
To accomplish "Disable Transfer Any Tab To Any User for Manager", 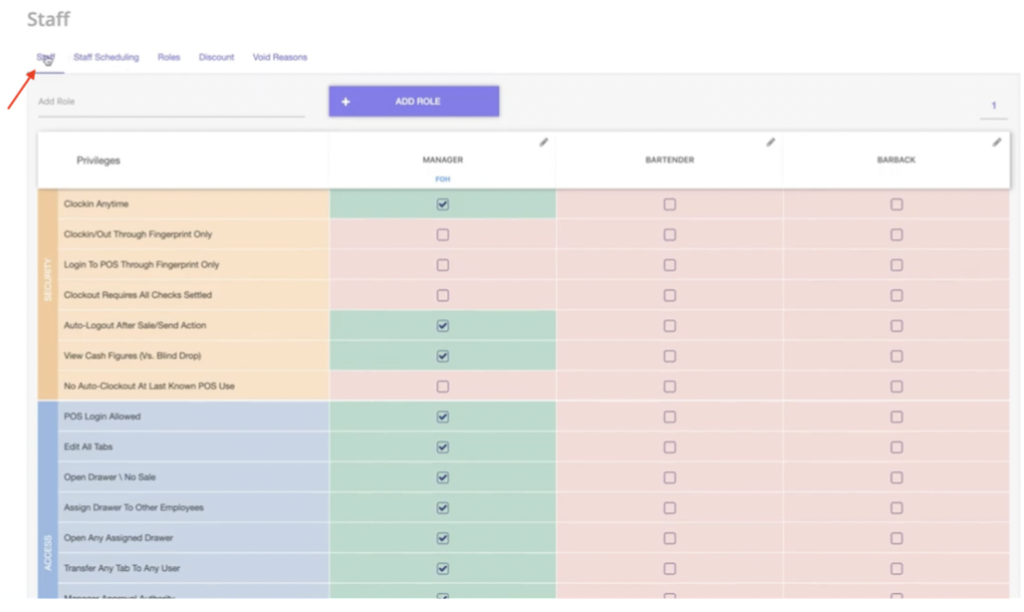I will pos(441,568).
